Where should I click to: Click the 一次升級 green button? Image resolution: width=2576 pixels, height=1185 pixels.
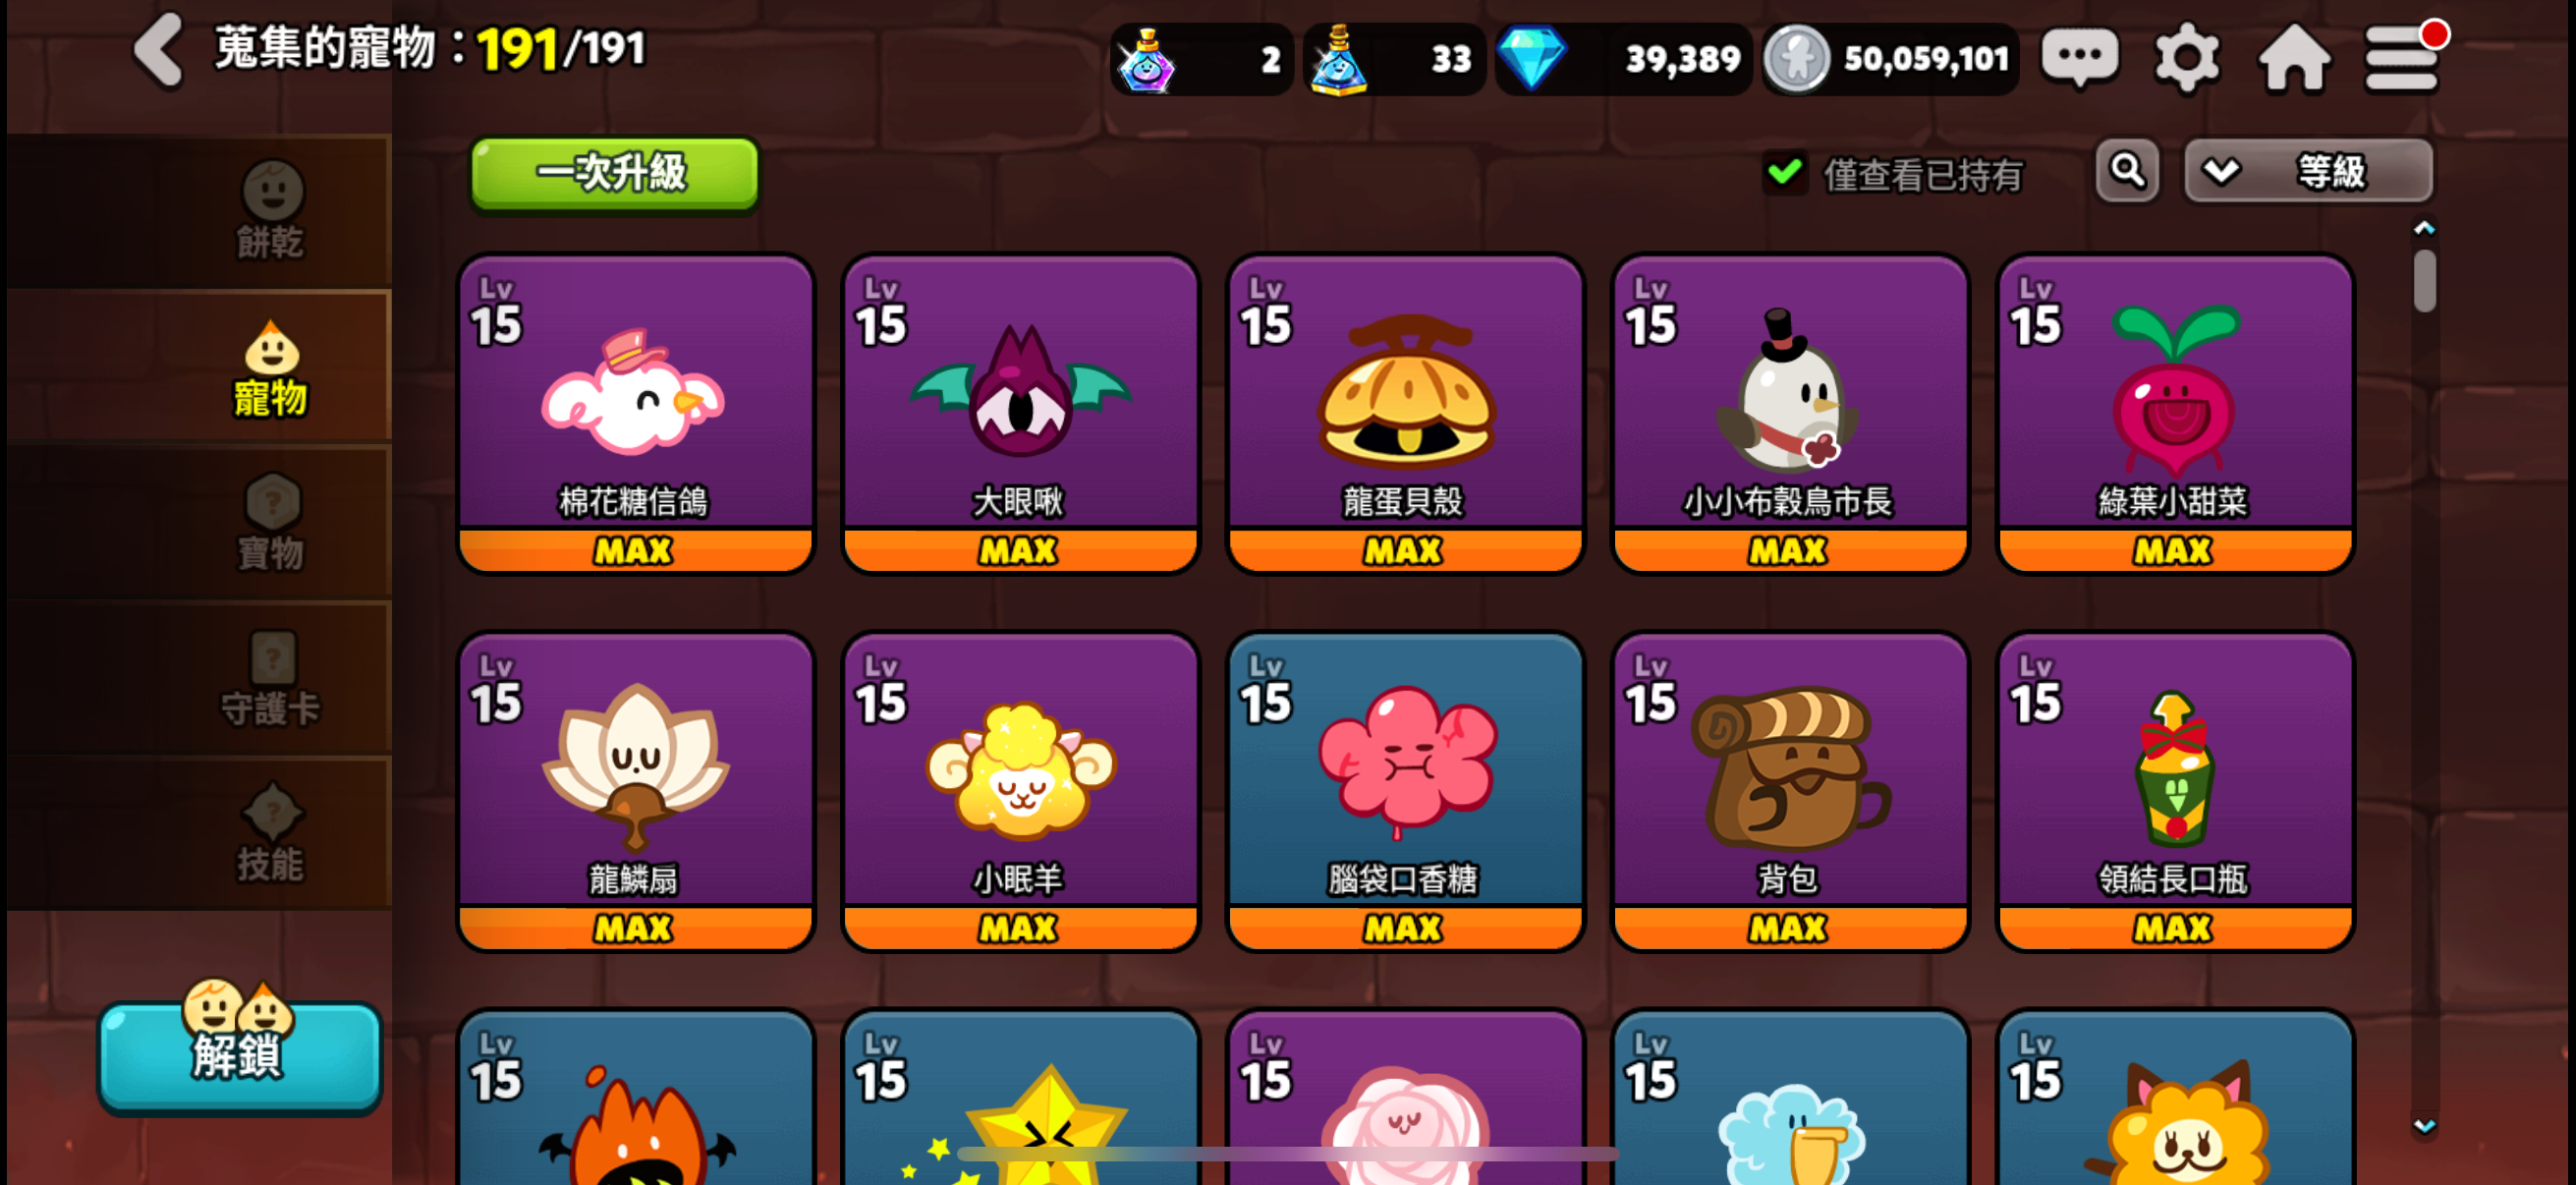pos(614,173)
